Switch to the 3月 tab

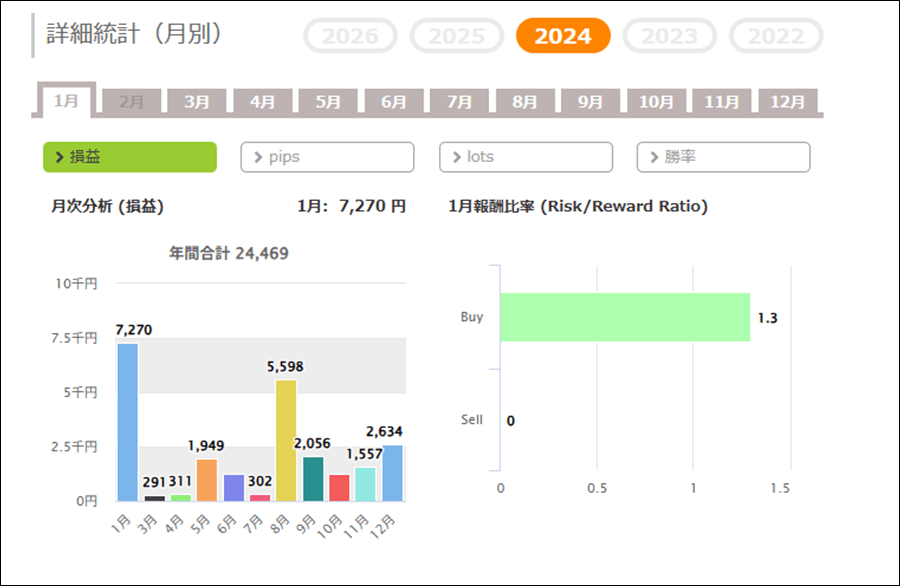tap(197, 102)
